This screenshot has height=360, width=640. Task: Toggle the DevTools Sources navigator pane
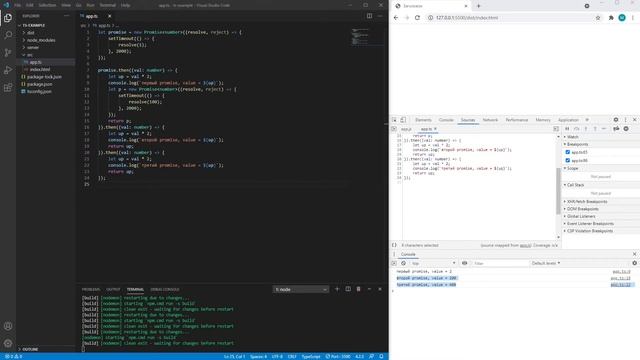[394, 129]
